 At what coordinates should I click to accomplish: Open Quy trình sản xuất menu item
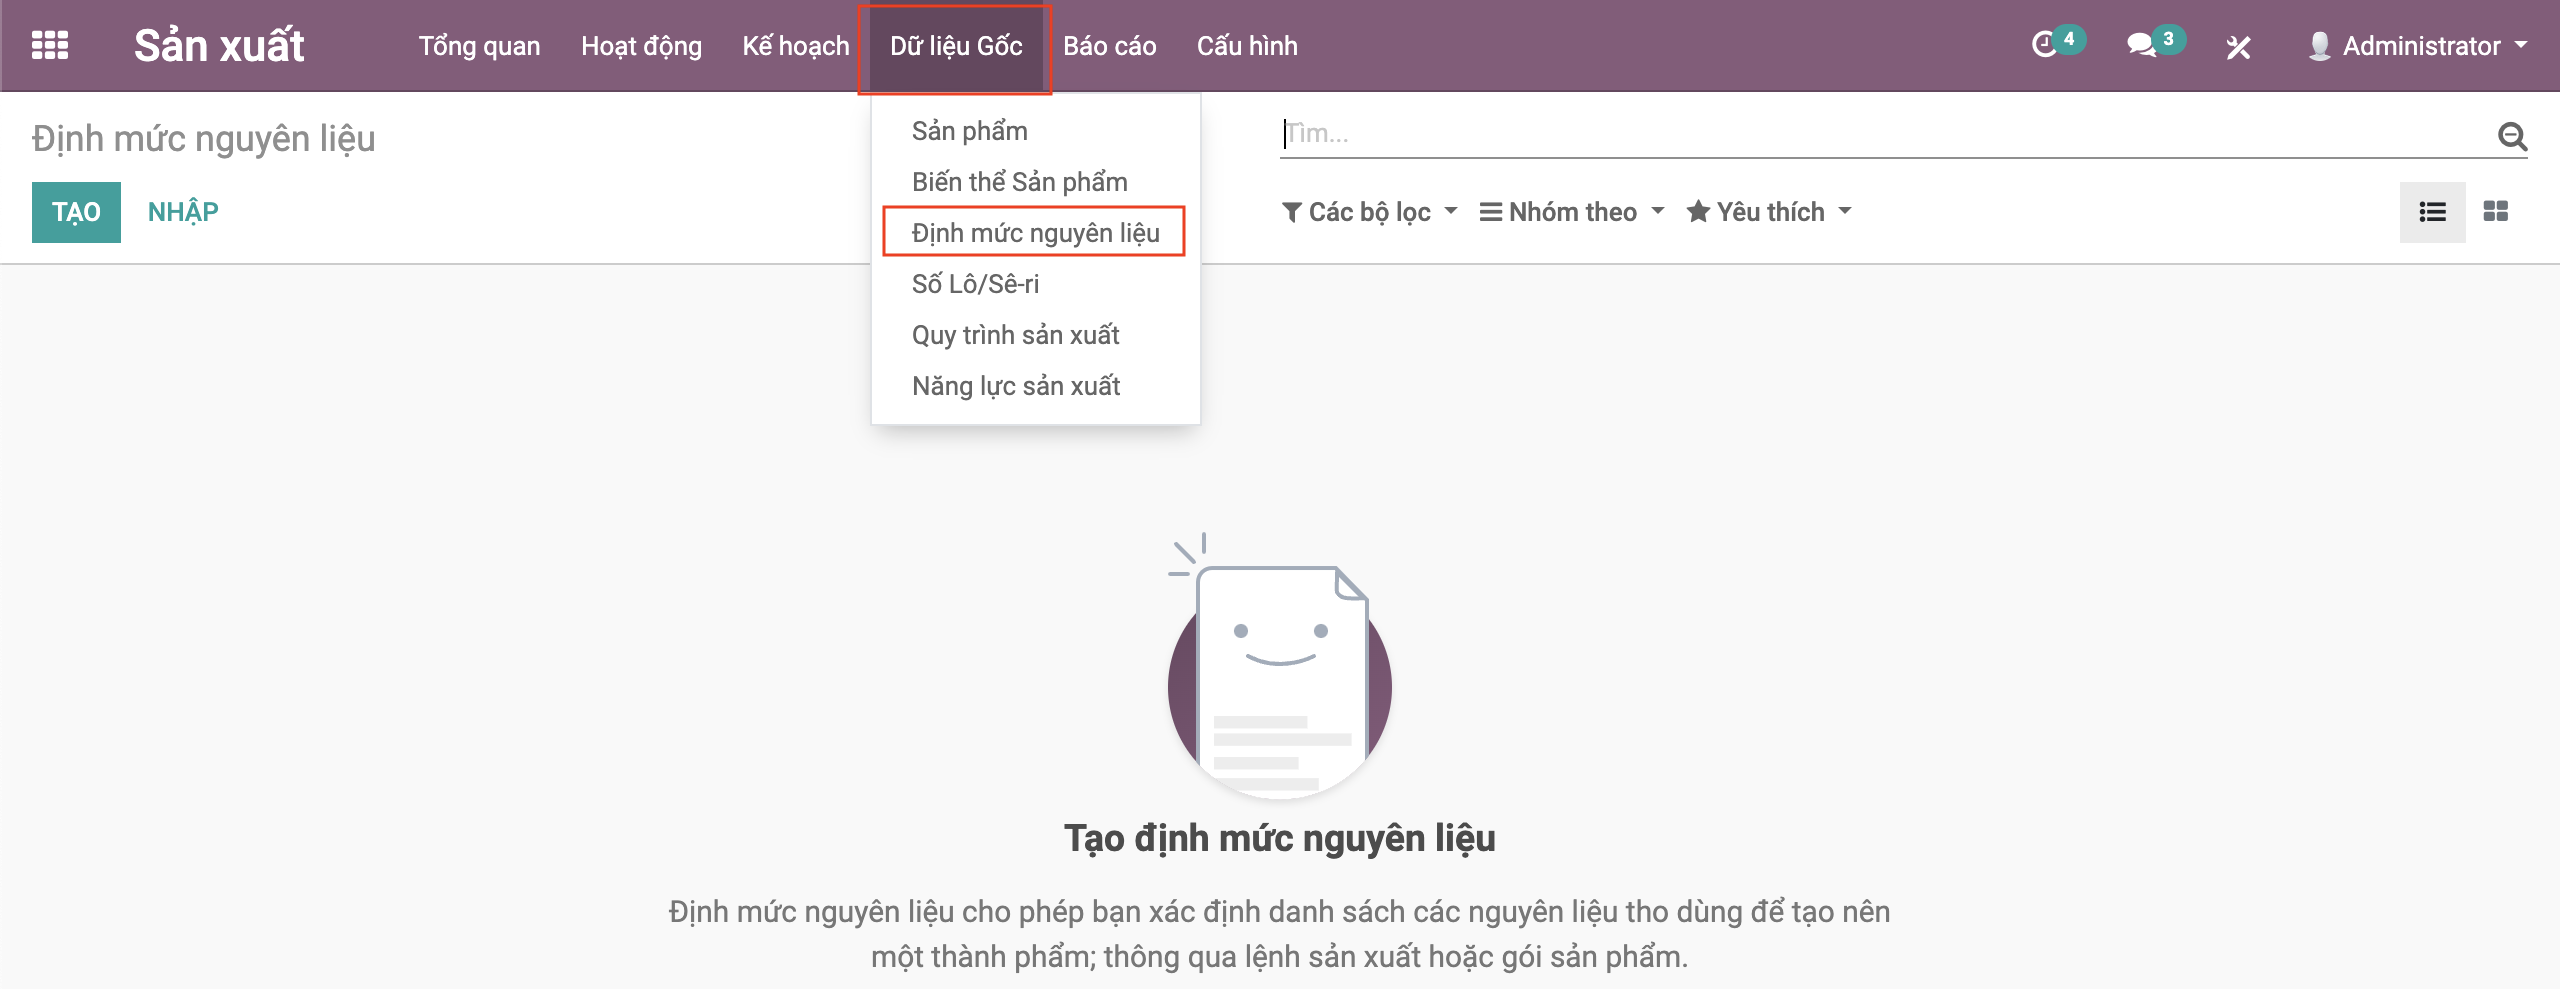[1015, 335]
